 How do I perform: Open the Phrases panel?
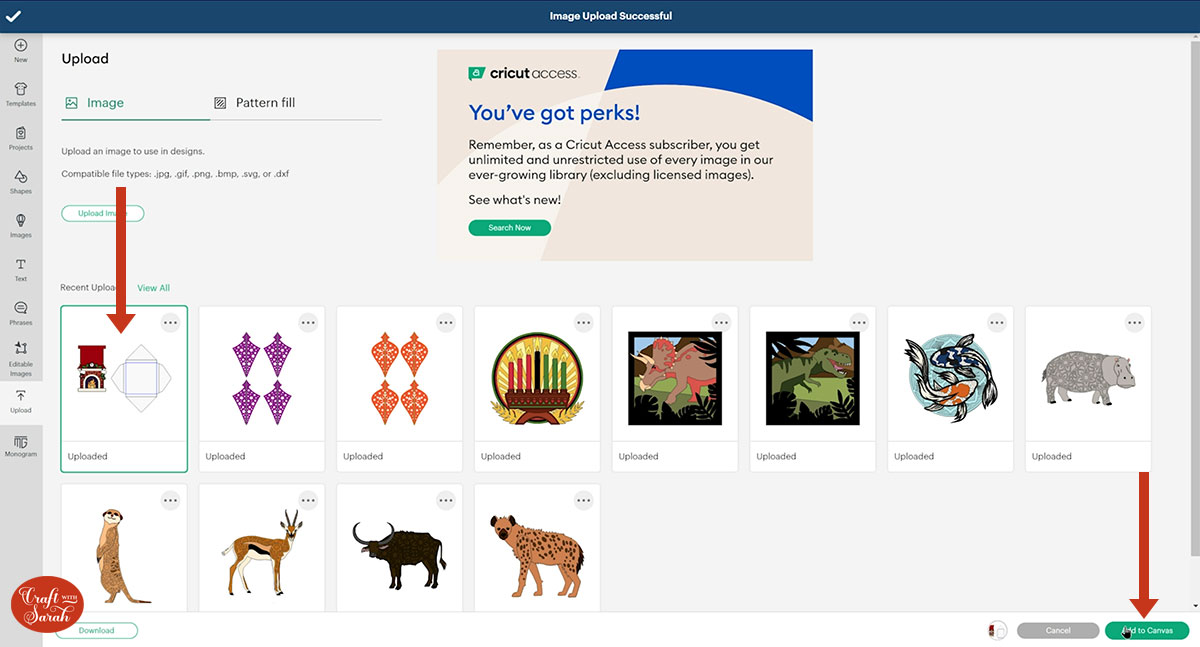[x=21, y=314]
